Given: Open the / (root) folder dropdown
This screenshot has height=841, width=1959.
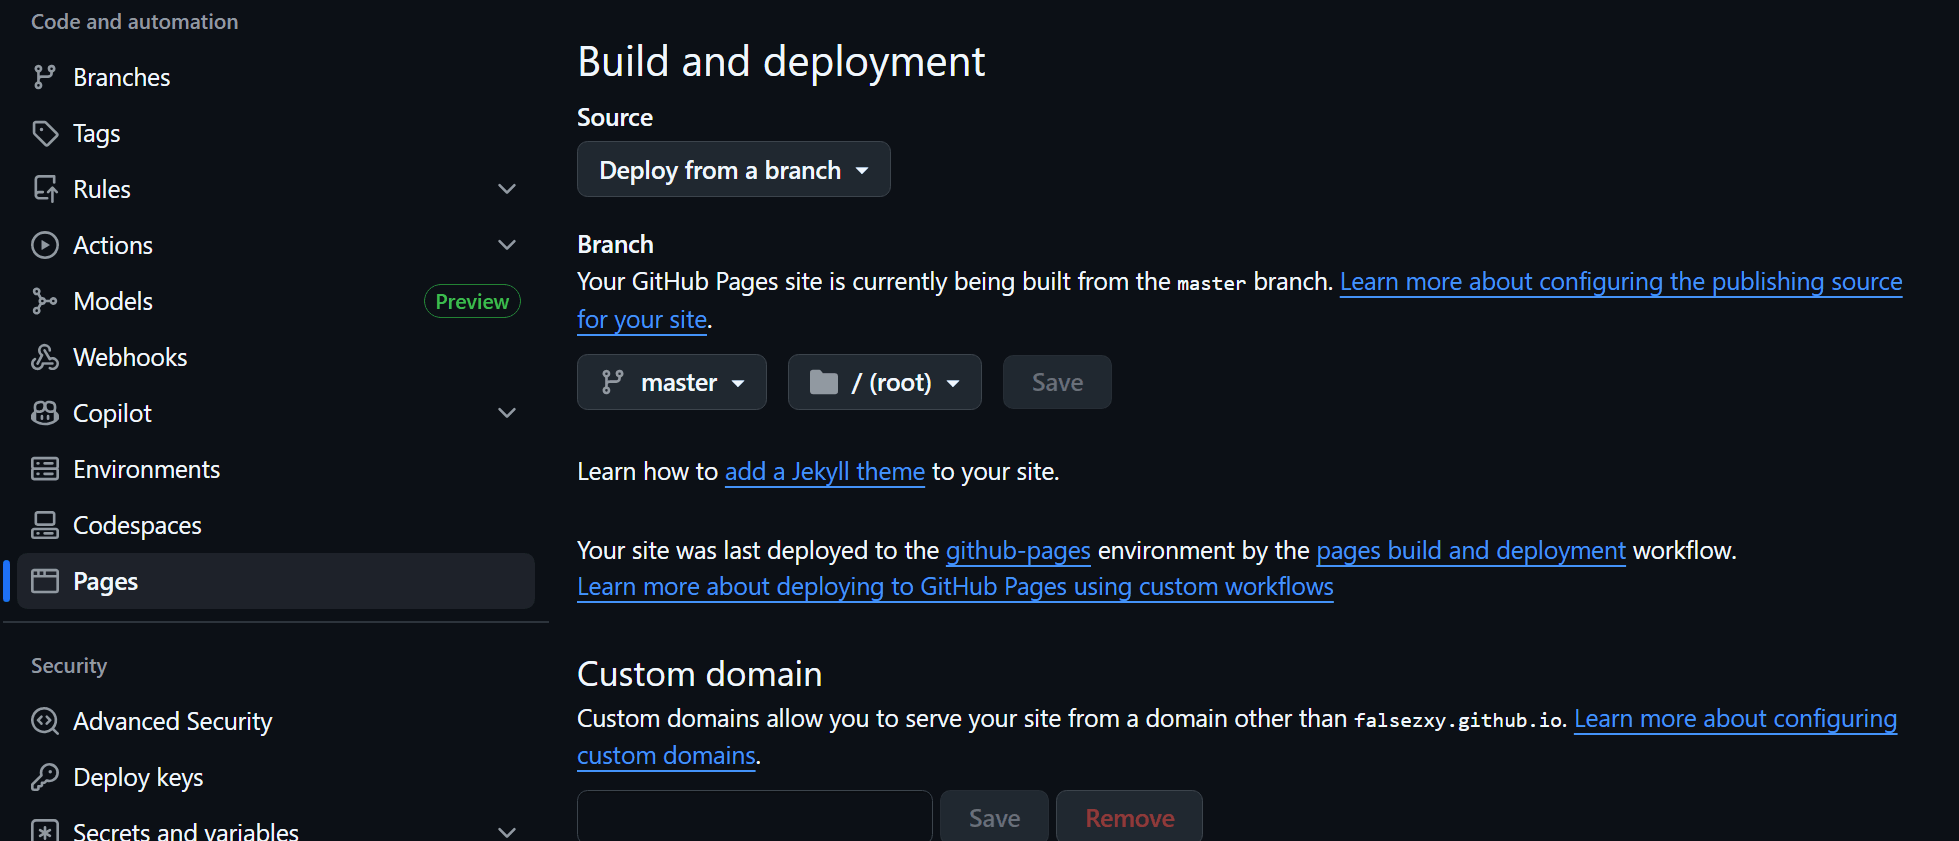Looking at the screenshot, I should coord(884,382).
